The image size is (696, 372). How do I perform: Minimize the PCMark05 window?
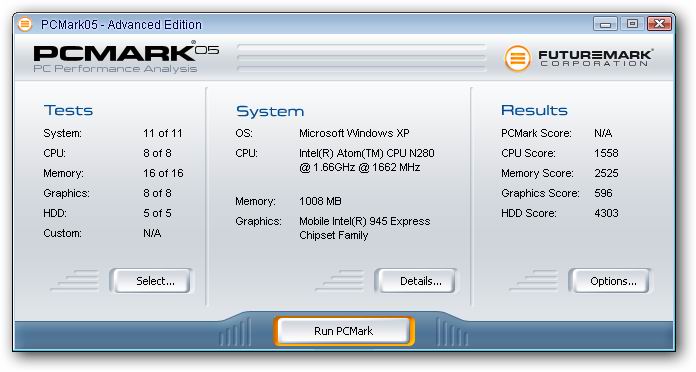tap(605, 24)
